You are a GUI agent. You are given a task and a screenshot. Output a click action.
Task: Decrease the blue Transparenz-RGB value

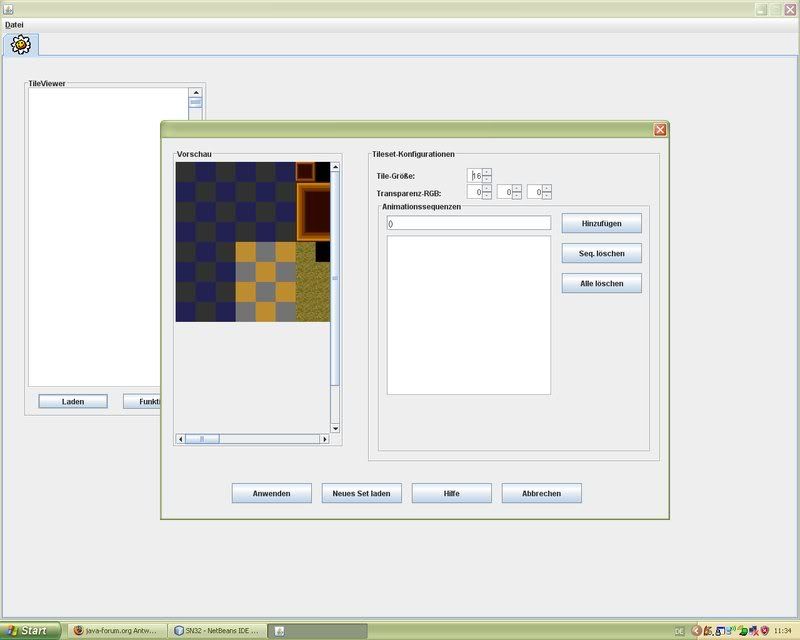click(547, 195)
